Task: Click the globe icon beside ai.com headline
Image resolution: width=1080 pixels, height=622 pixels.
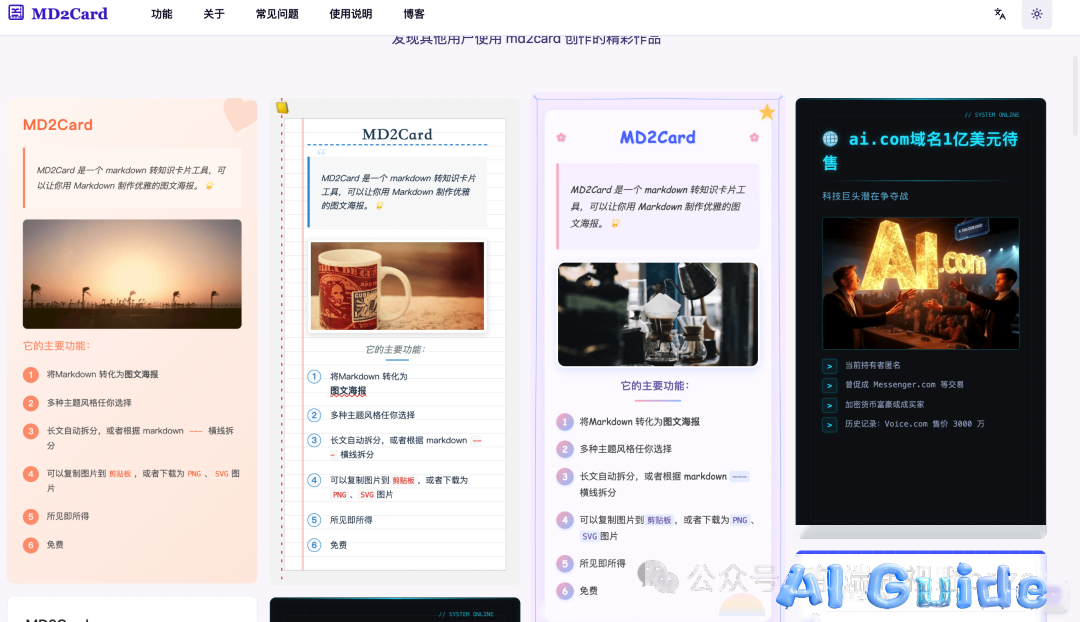Action: 830,139
